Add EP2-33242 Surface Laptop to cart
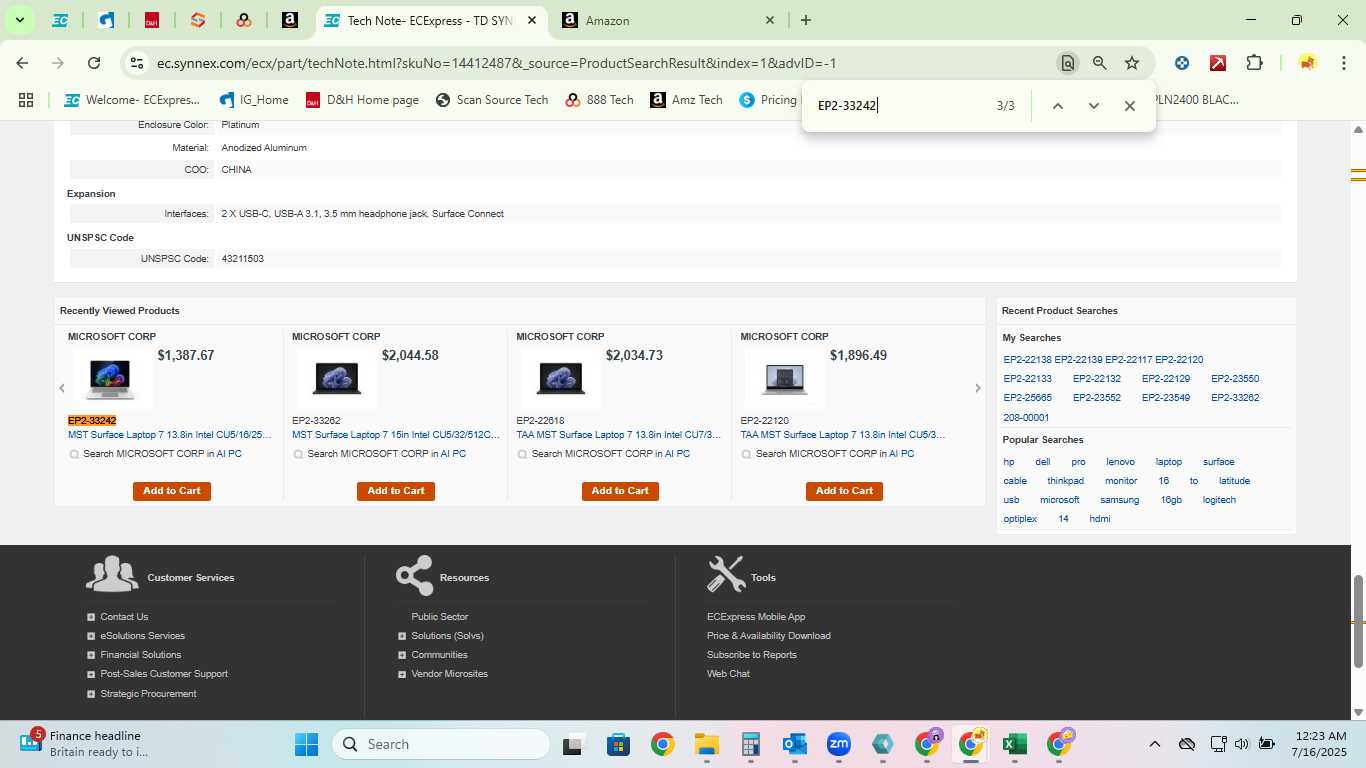This screenshot has height=768, width=1366. [172, 491]
